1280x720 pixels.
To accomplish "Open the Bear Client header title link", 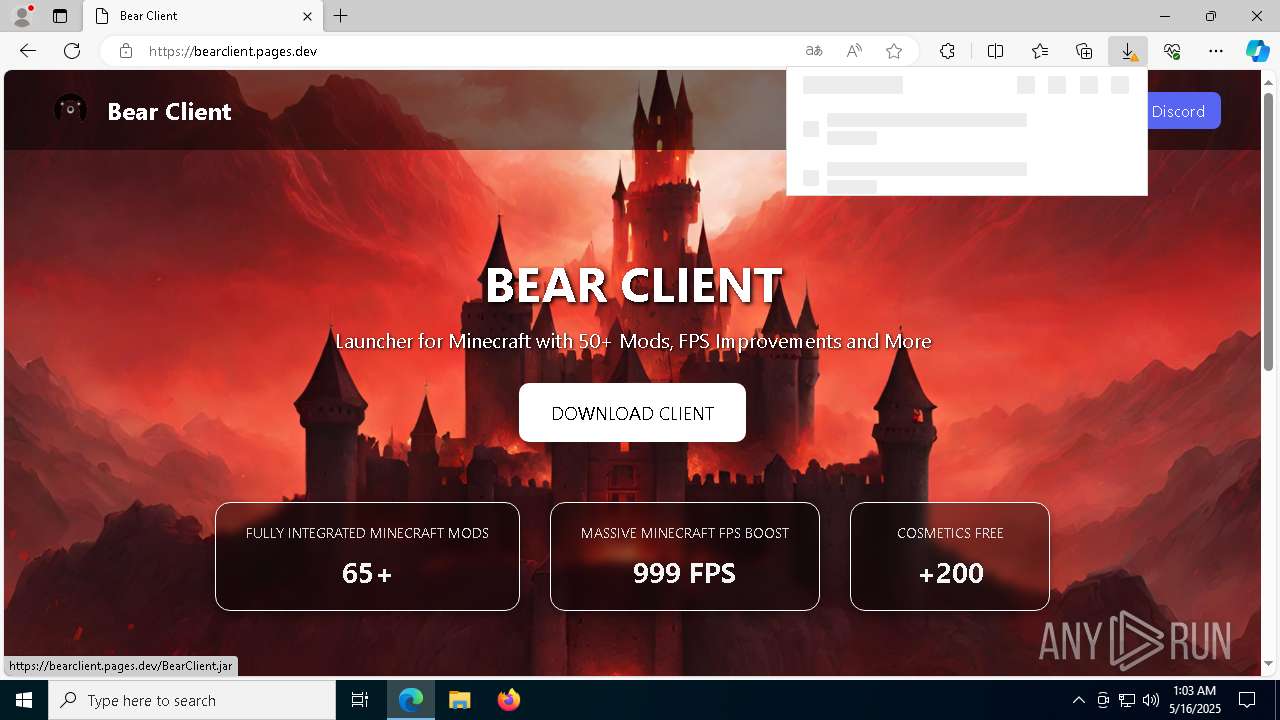I will pos(169,111).
